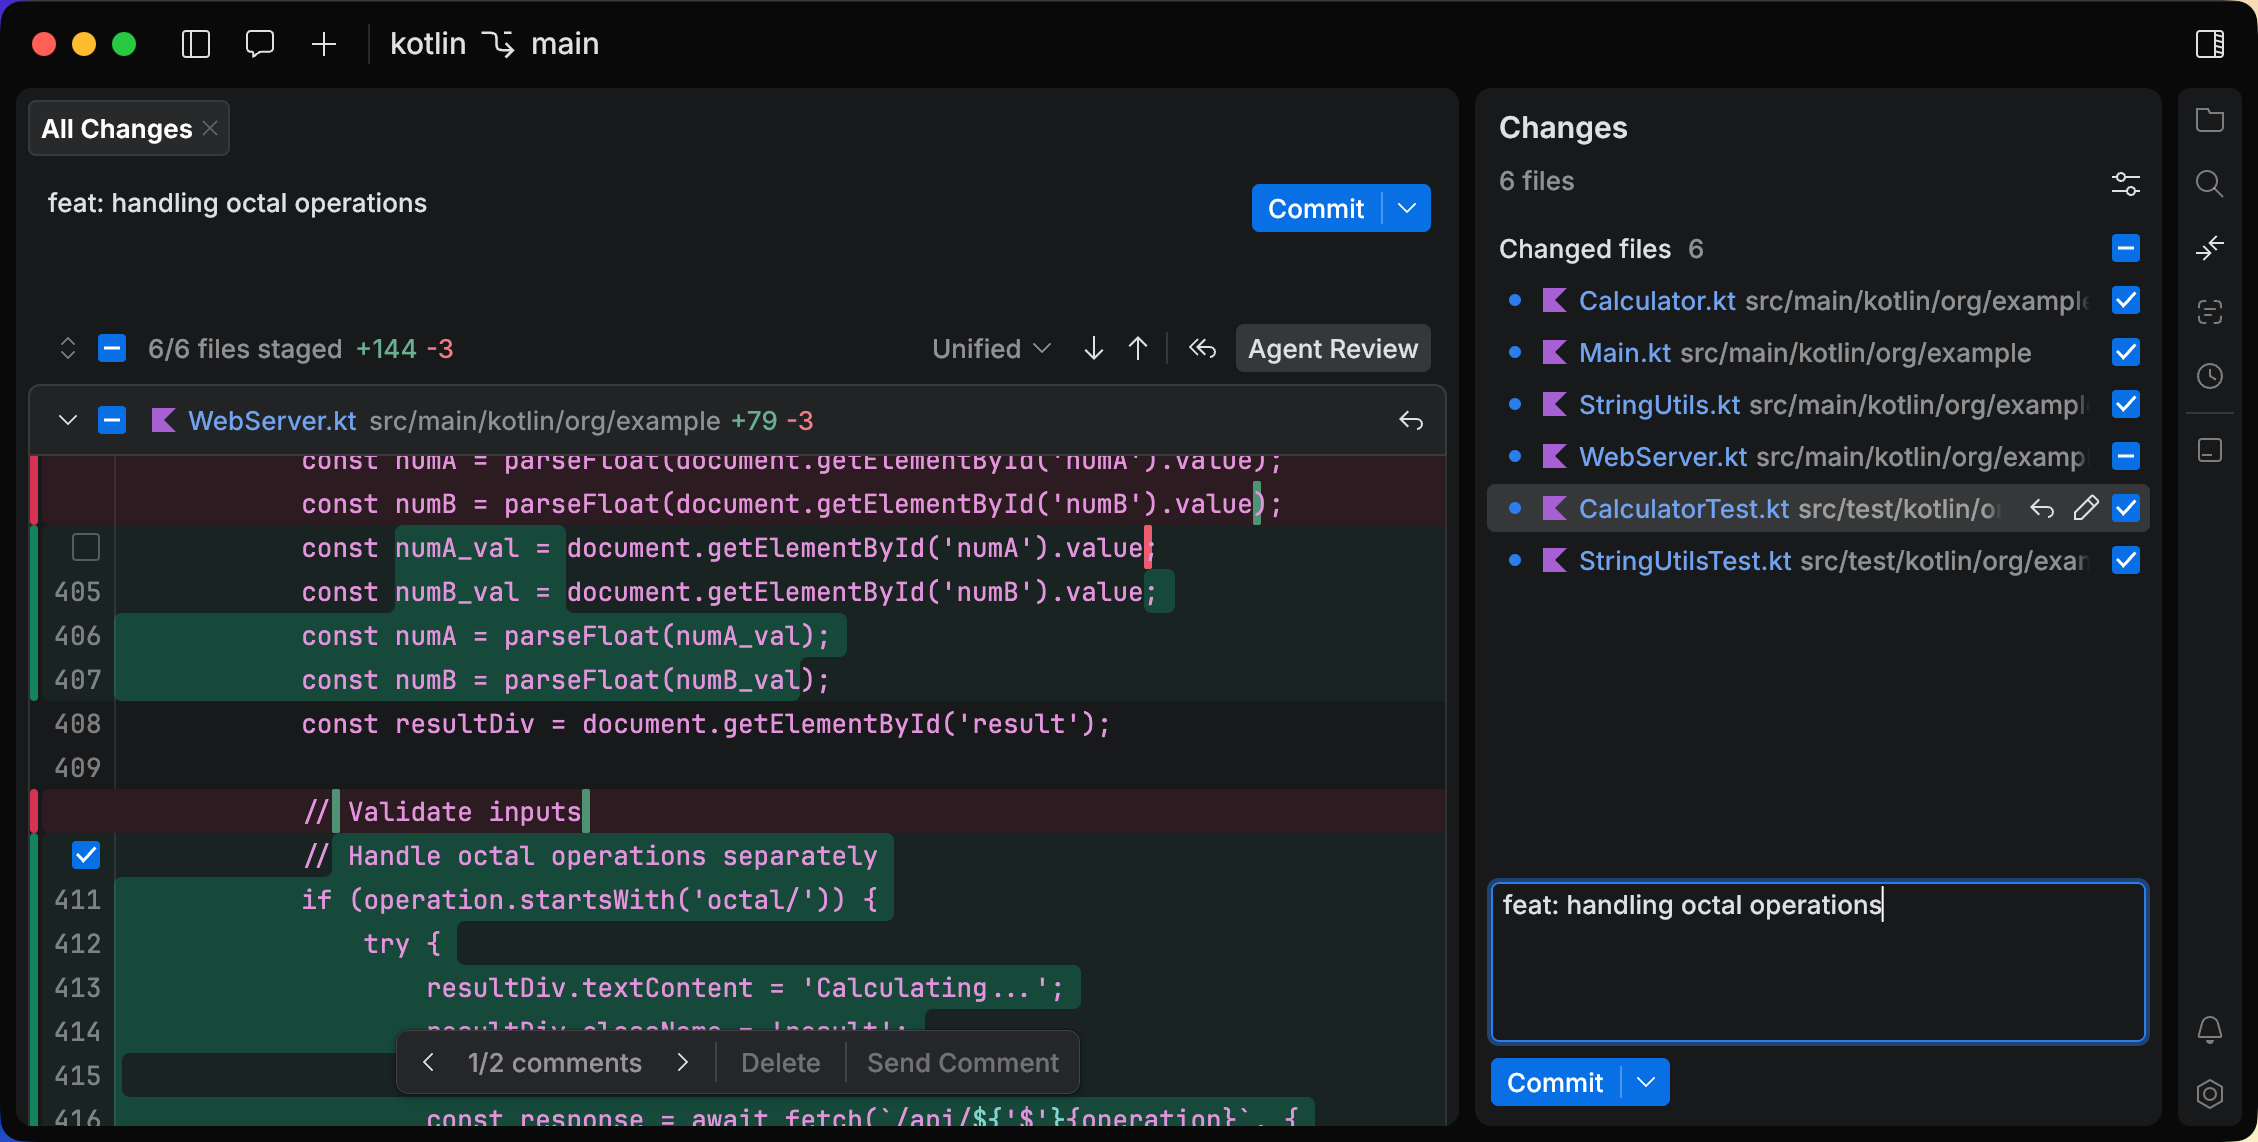2258x1142 pixels.
Task: Open the Unified view dropdown
Action: coord(990,348)
